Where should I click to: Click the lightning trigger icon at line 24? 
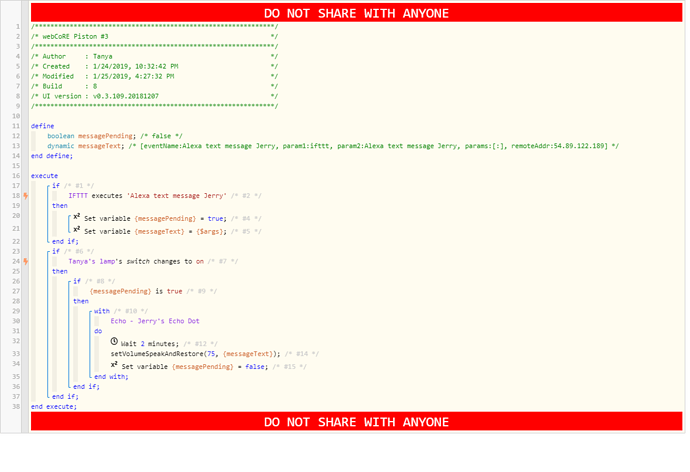point(26,261)
